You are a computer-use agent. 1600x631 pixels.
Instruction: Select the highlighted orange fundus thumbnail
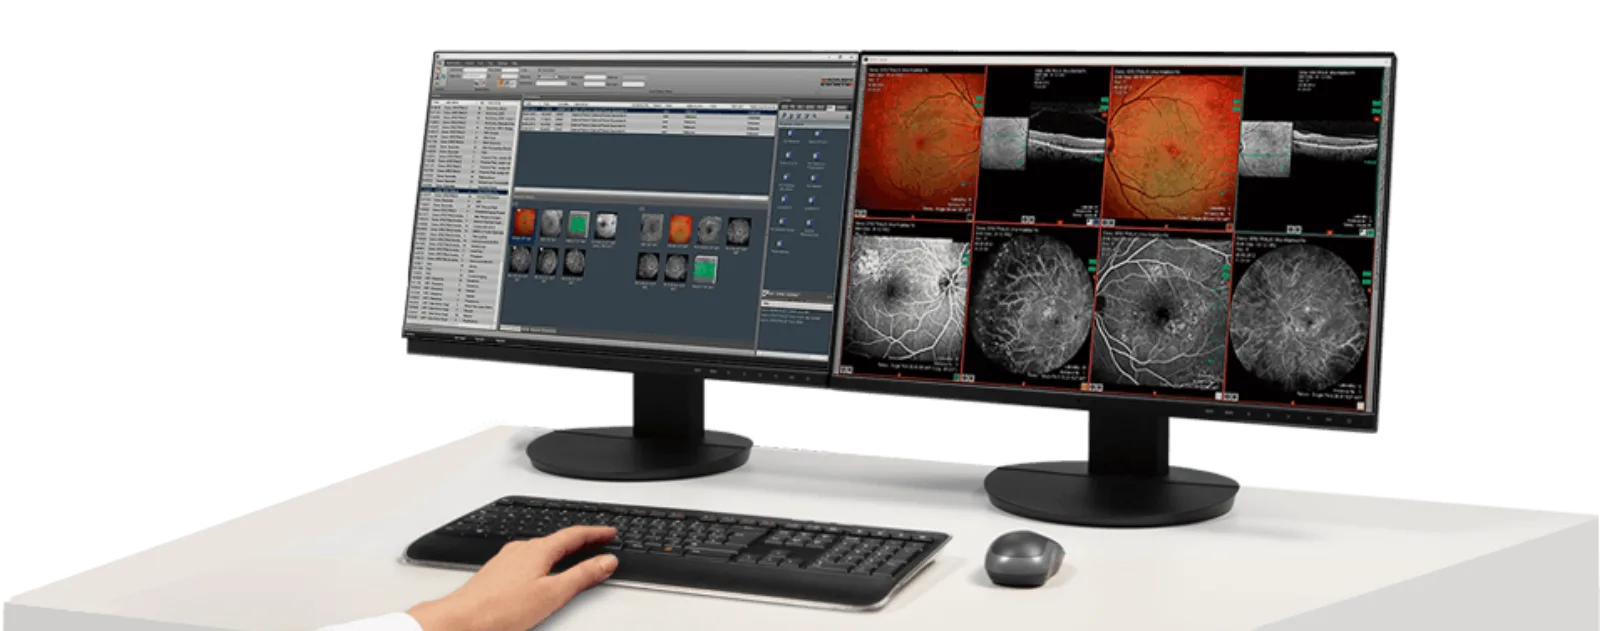pyautogui.click(x=524, y=222)
